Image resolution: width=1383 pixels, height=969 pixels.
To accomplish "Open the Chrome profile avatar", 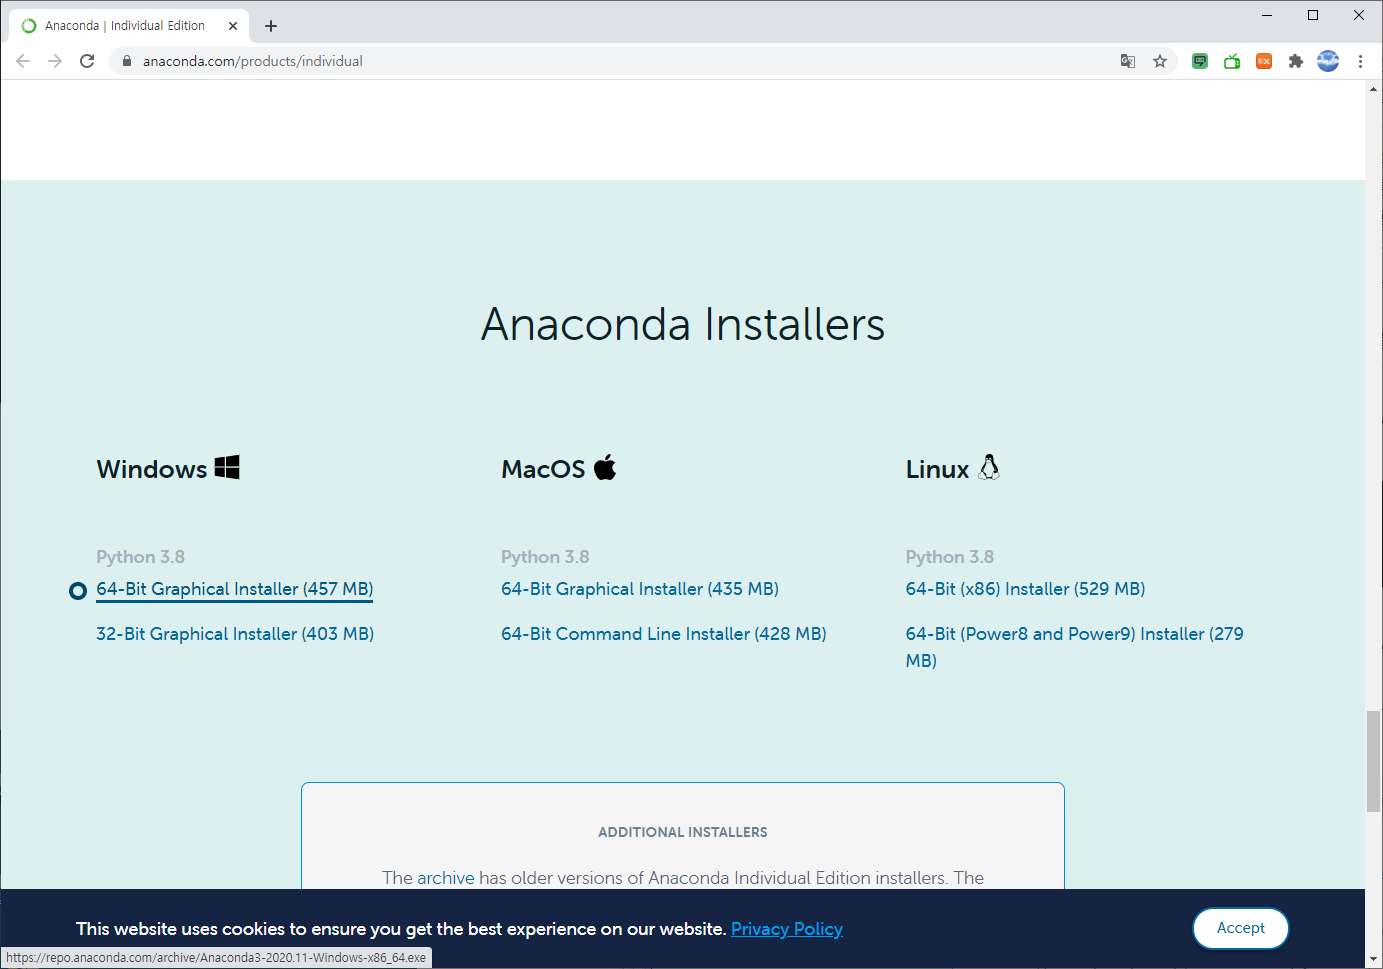I will 1328,61.
